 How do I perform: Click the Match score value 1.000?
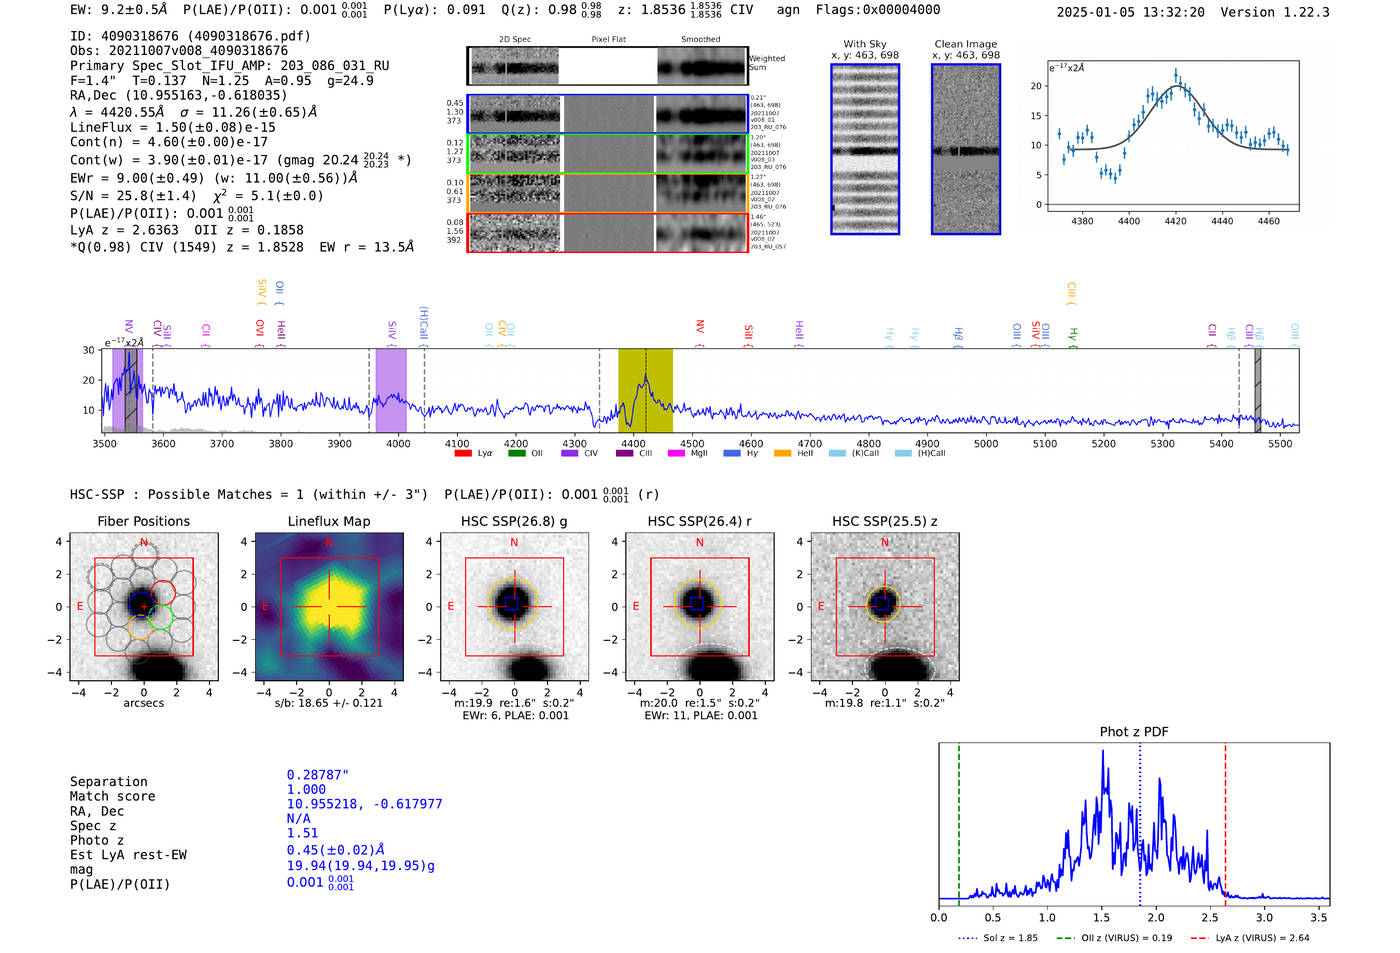pyautogui.click(x=306, y=790)
